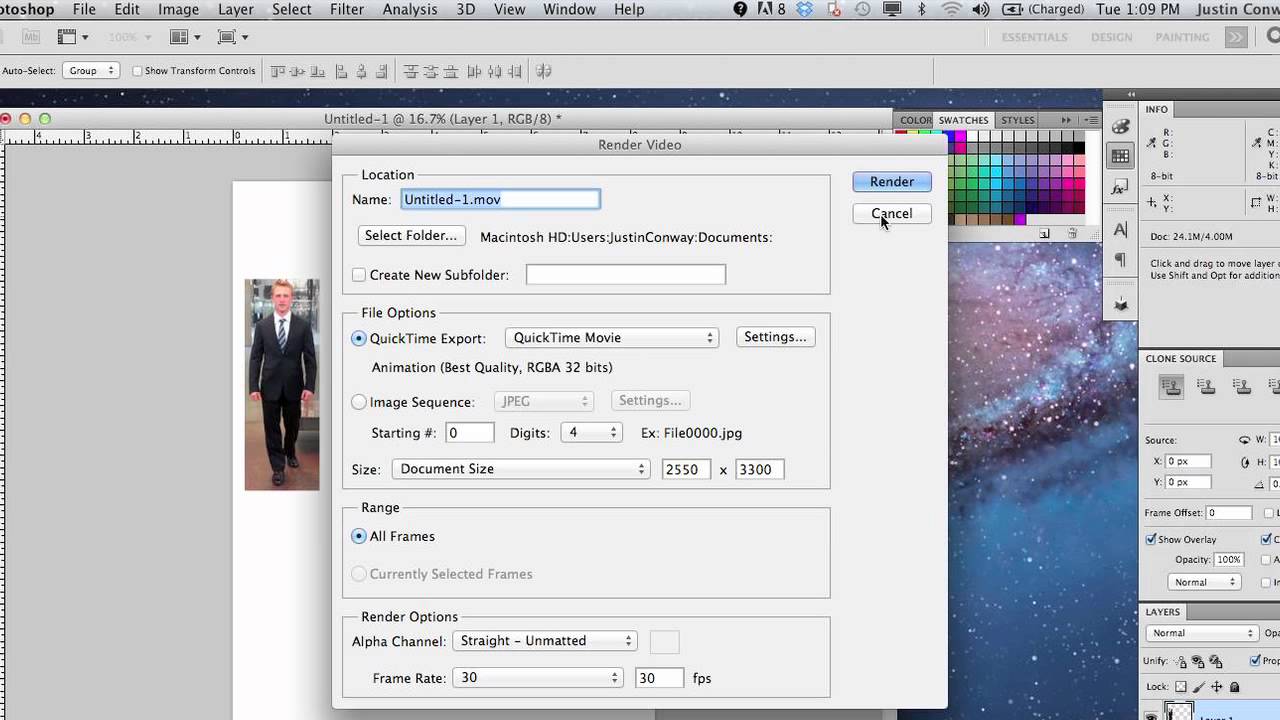Switch to Design workspace
The image size is (1280, 720).
(1112, 37)
